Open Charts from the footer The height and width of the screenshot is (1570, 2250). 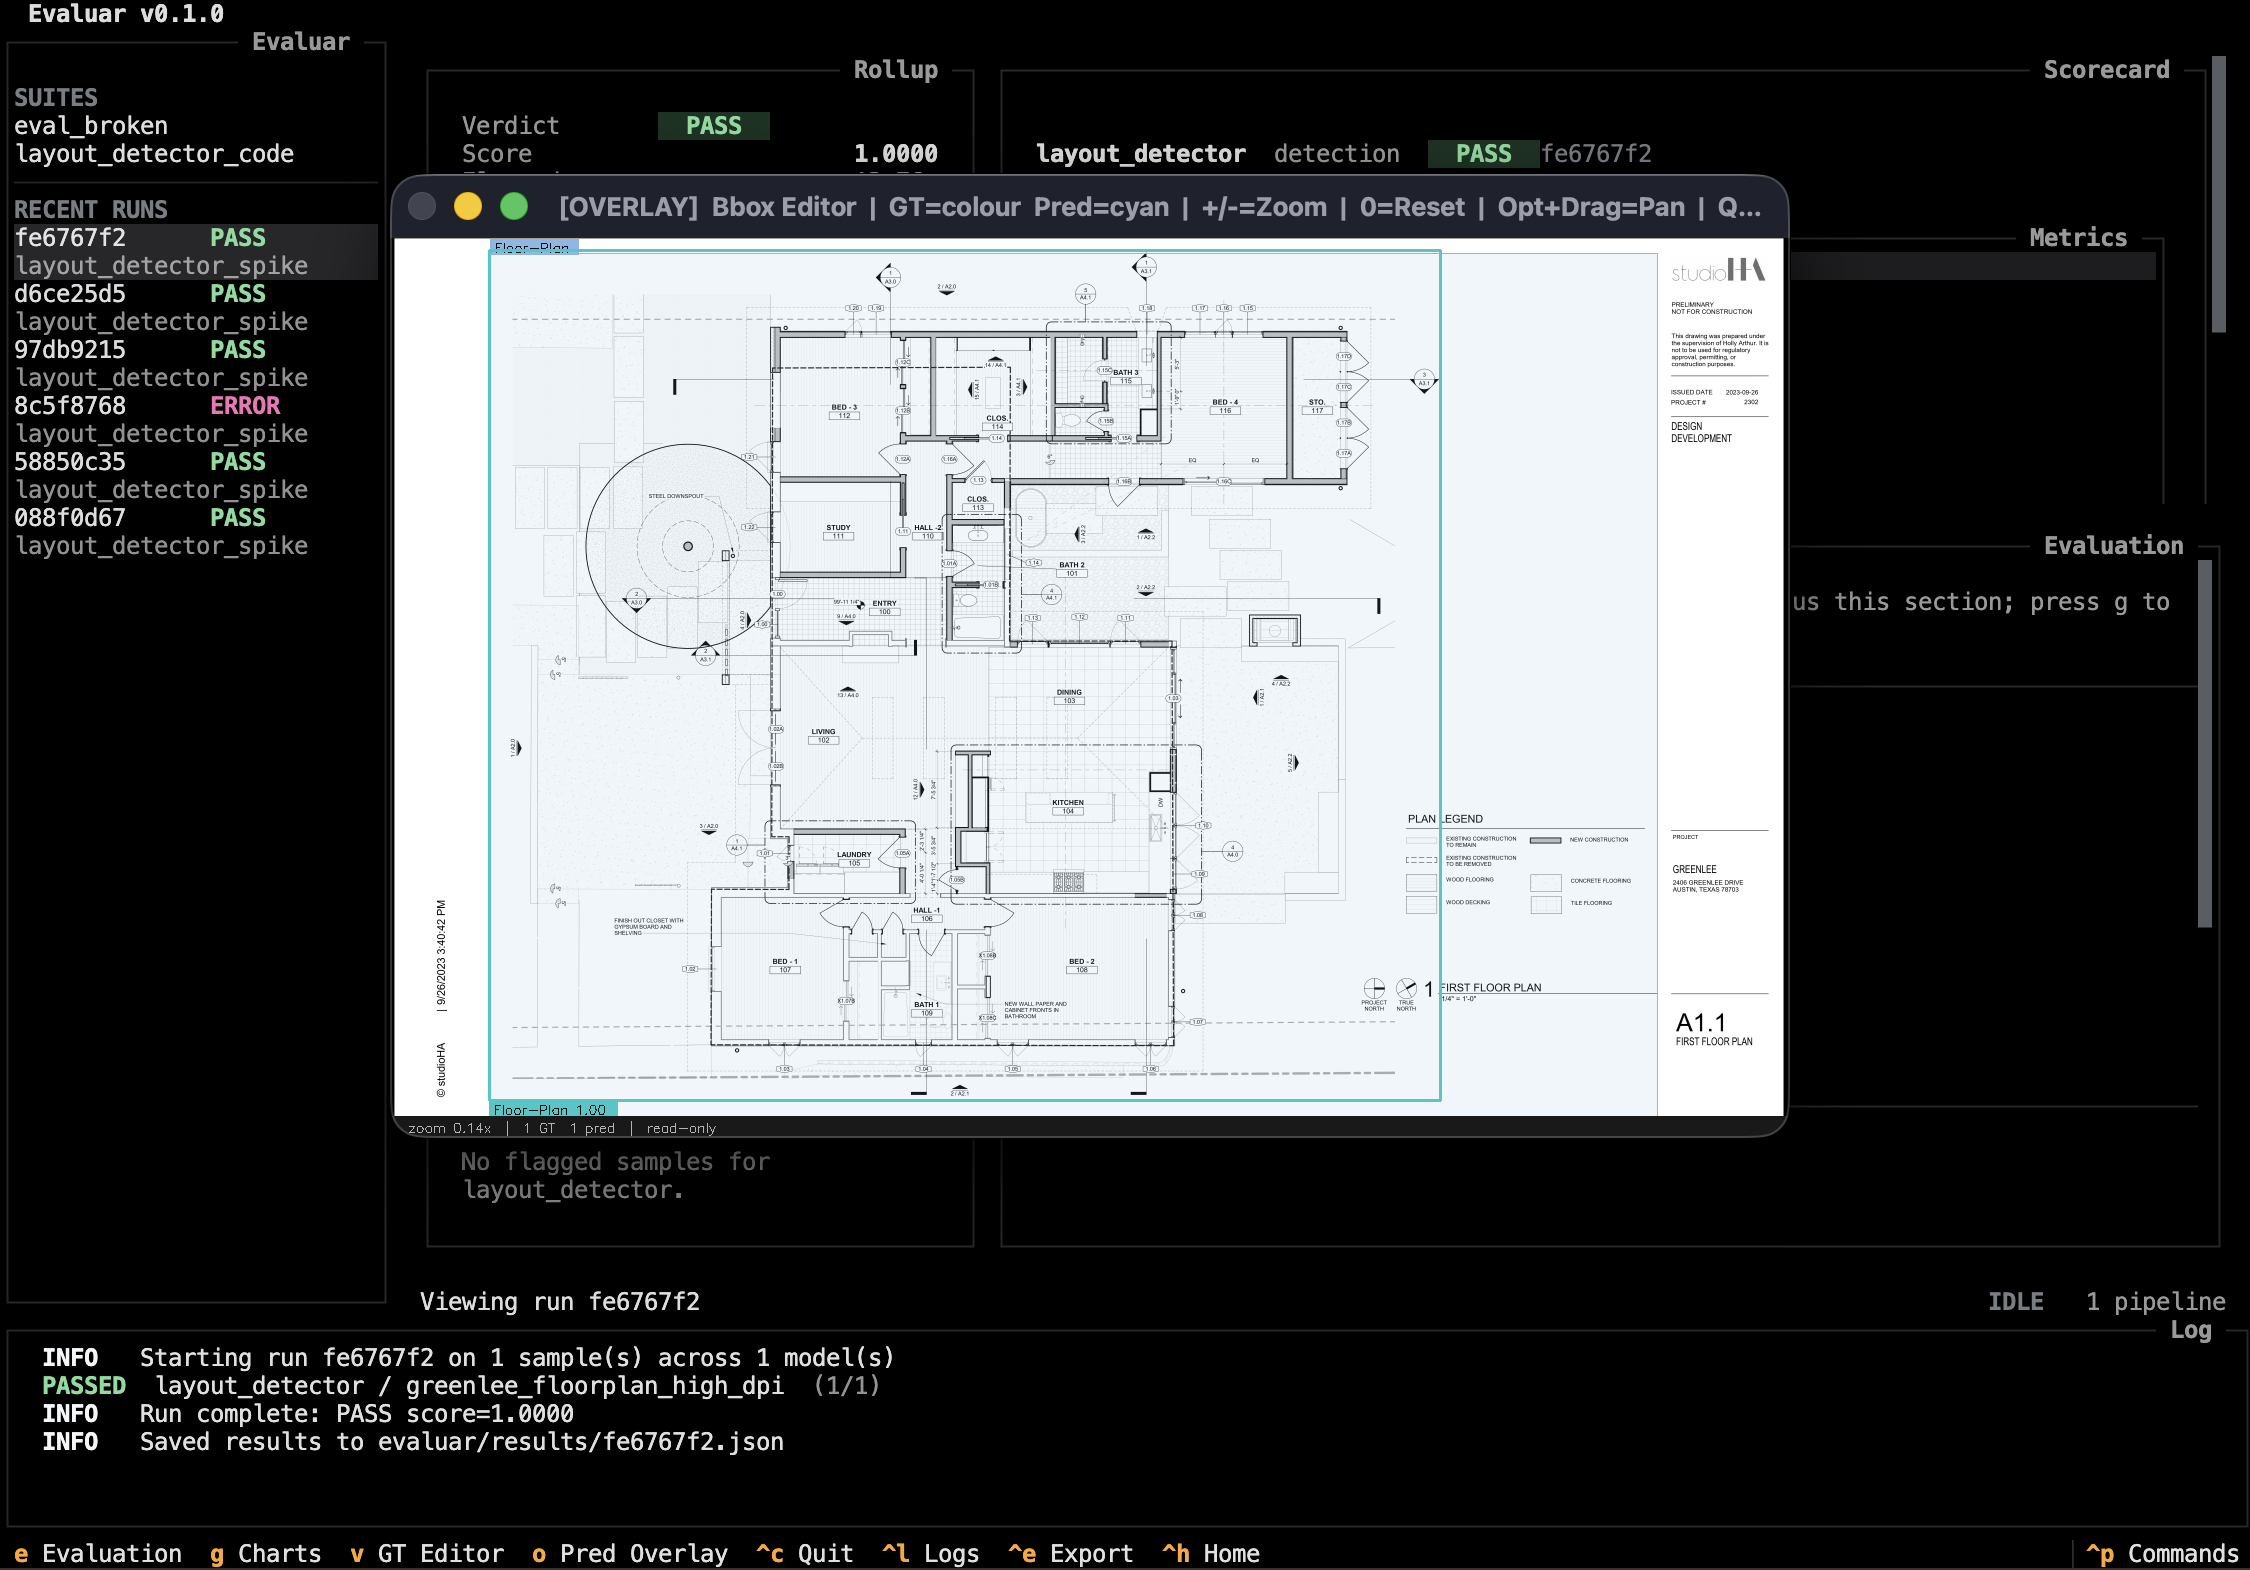(266, 1553)
